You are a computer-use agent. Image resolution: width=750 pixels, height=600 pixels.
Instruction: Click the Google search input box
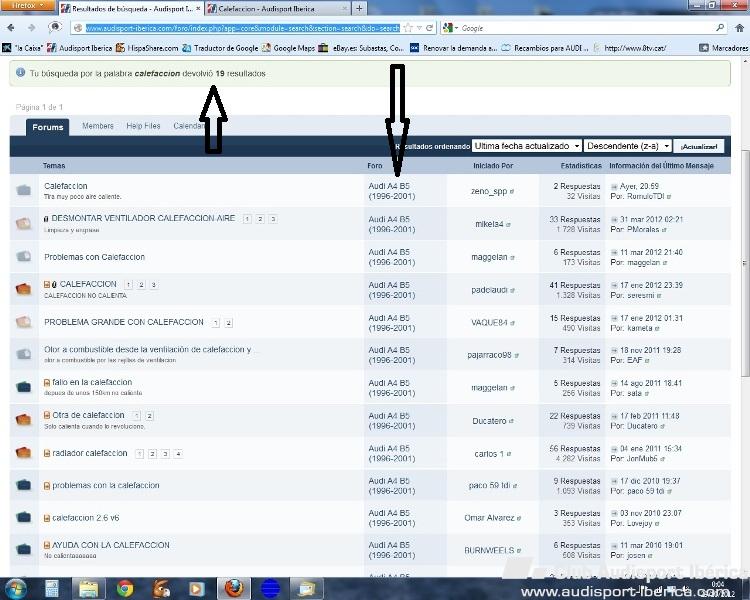pyautogui.click(x=587, y=28)
